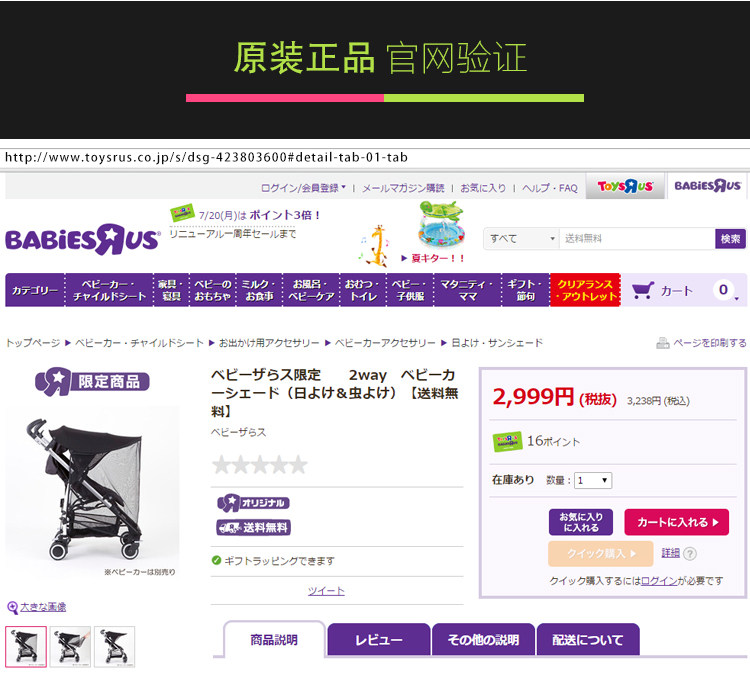
Task: Click the turtle pool banner image
Action: [441, 224]
